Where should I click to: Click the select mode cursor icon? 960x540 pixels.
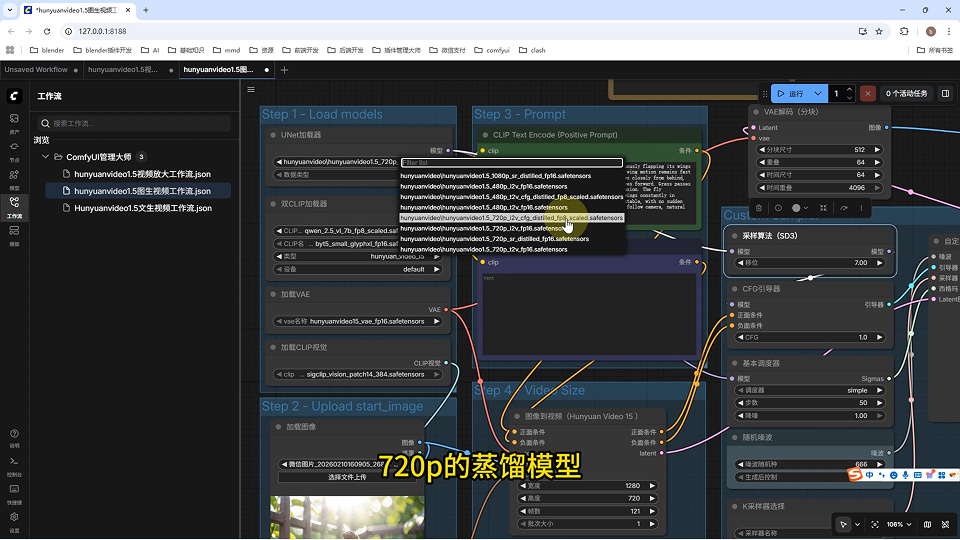tap(844, 525)
